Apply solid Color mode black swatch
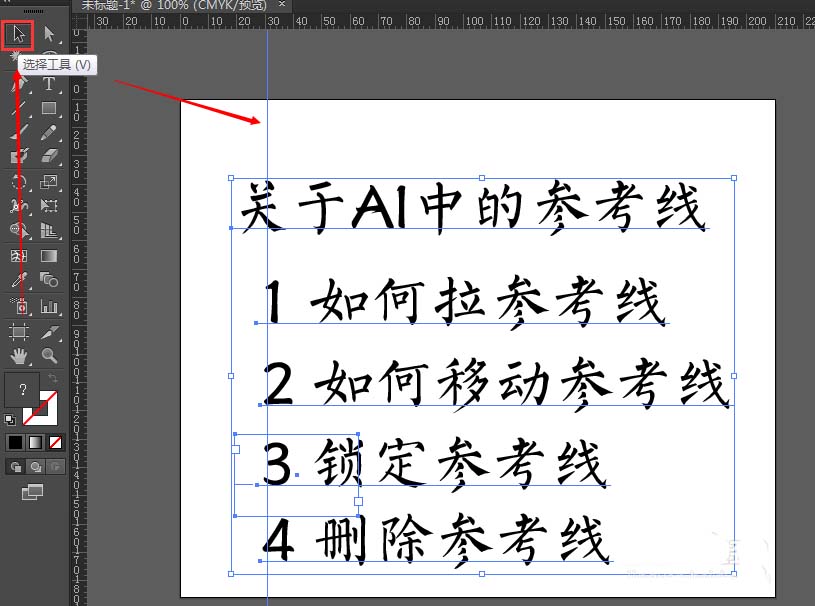Image resolution: width=815 pixels, height=606 pixels. point(15,442)
